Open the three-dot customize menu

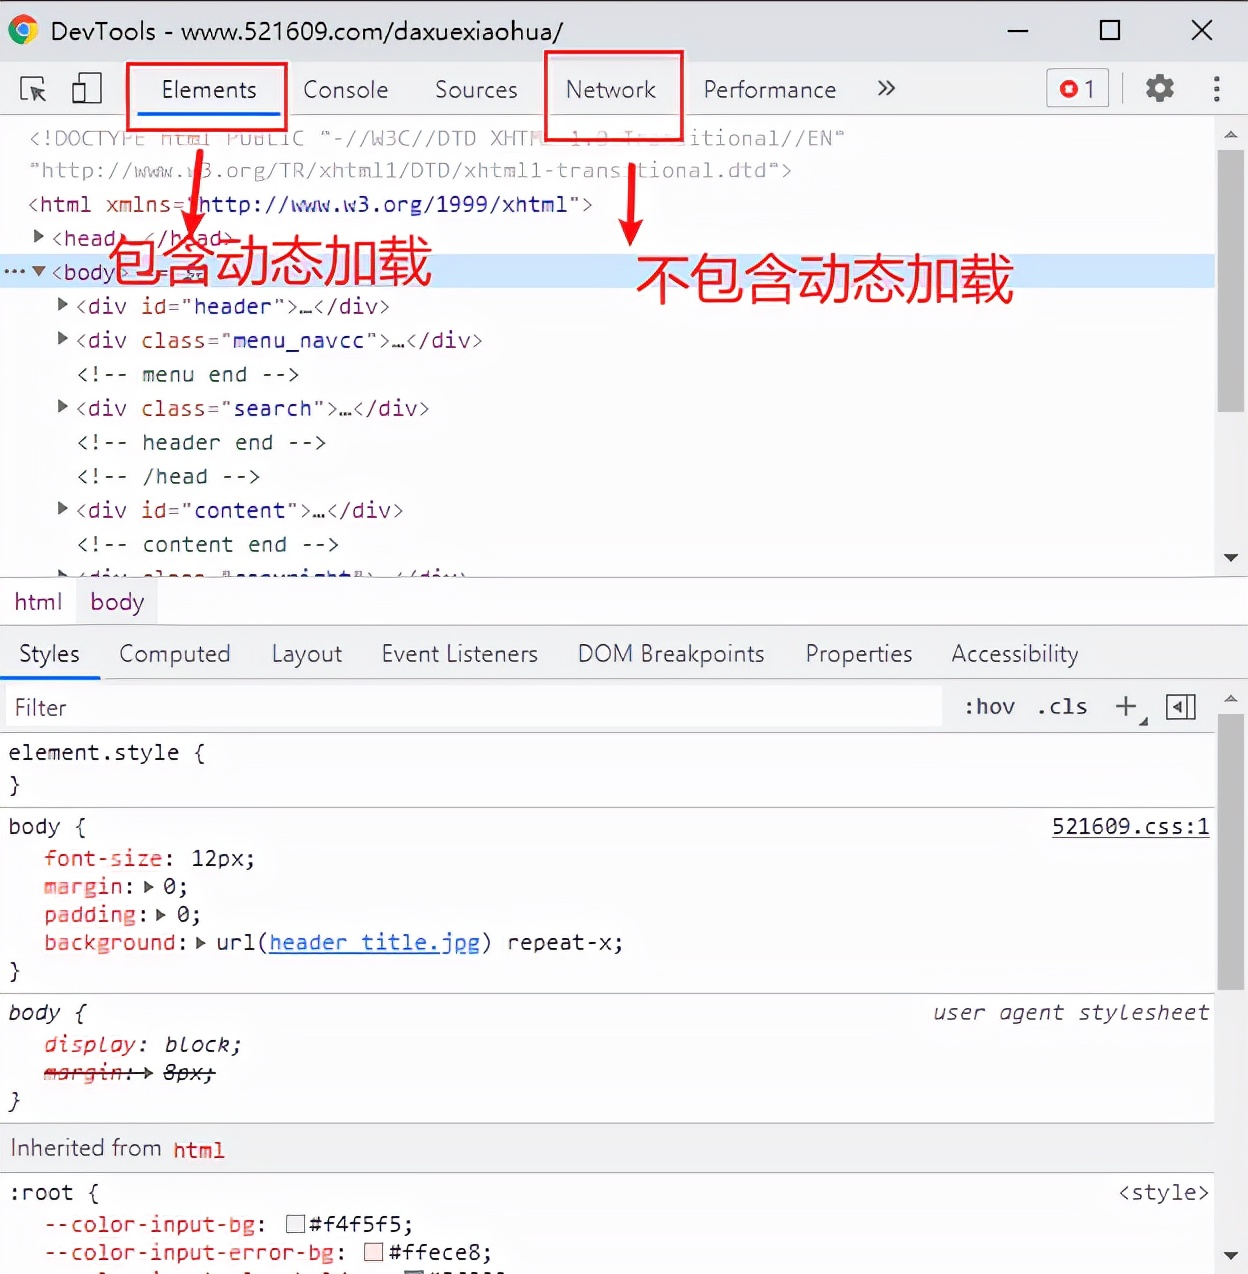point(1216,89)
